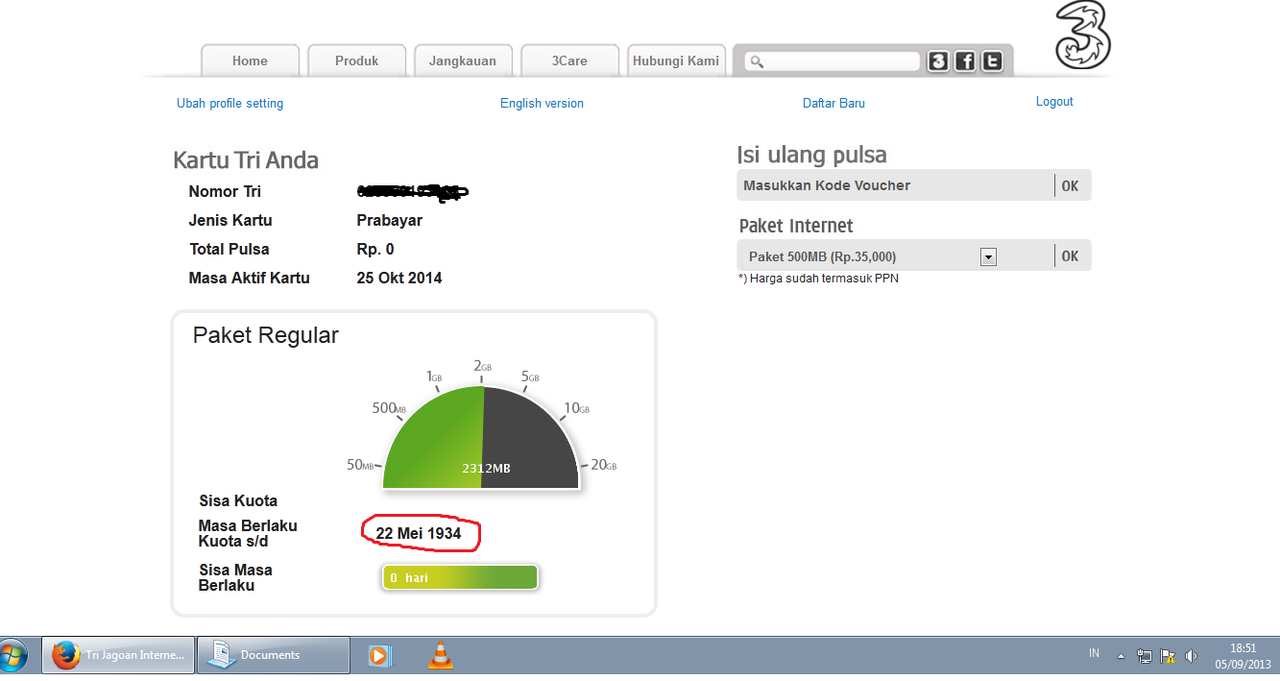Click the 25 Okt 2014 expiry text
1280x681 pixels.
399,278
